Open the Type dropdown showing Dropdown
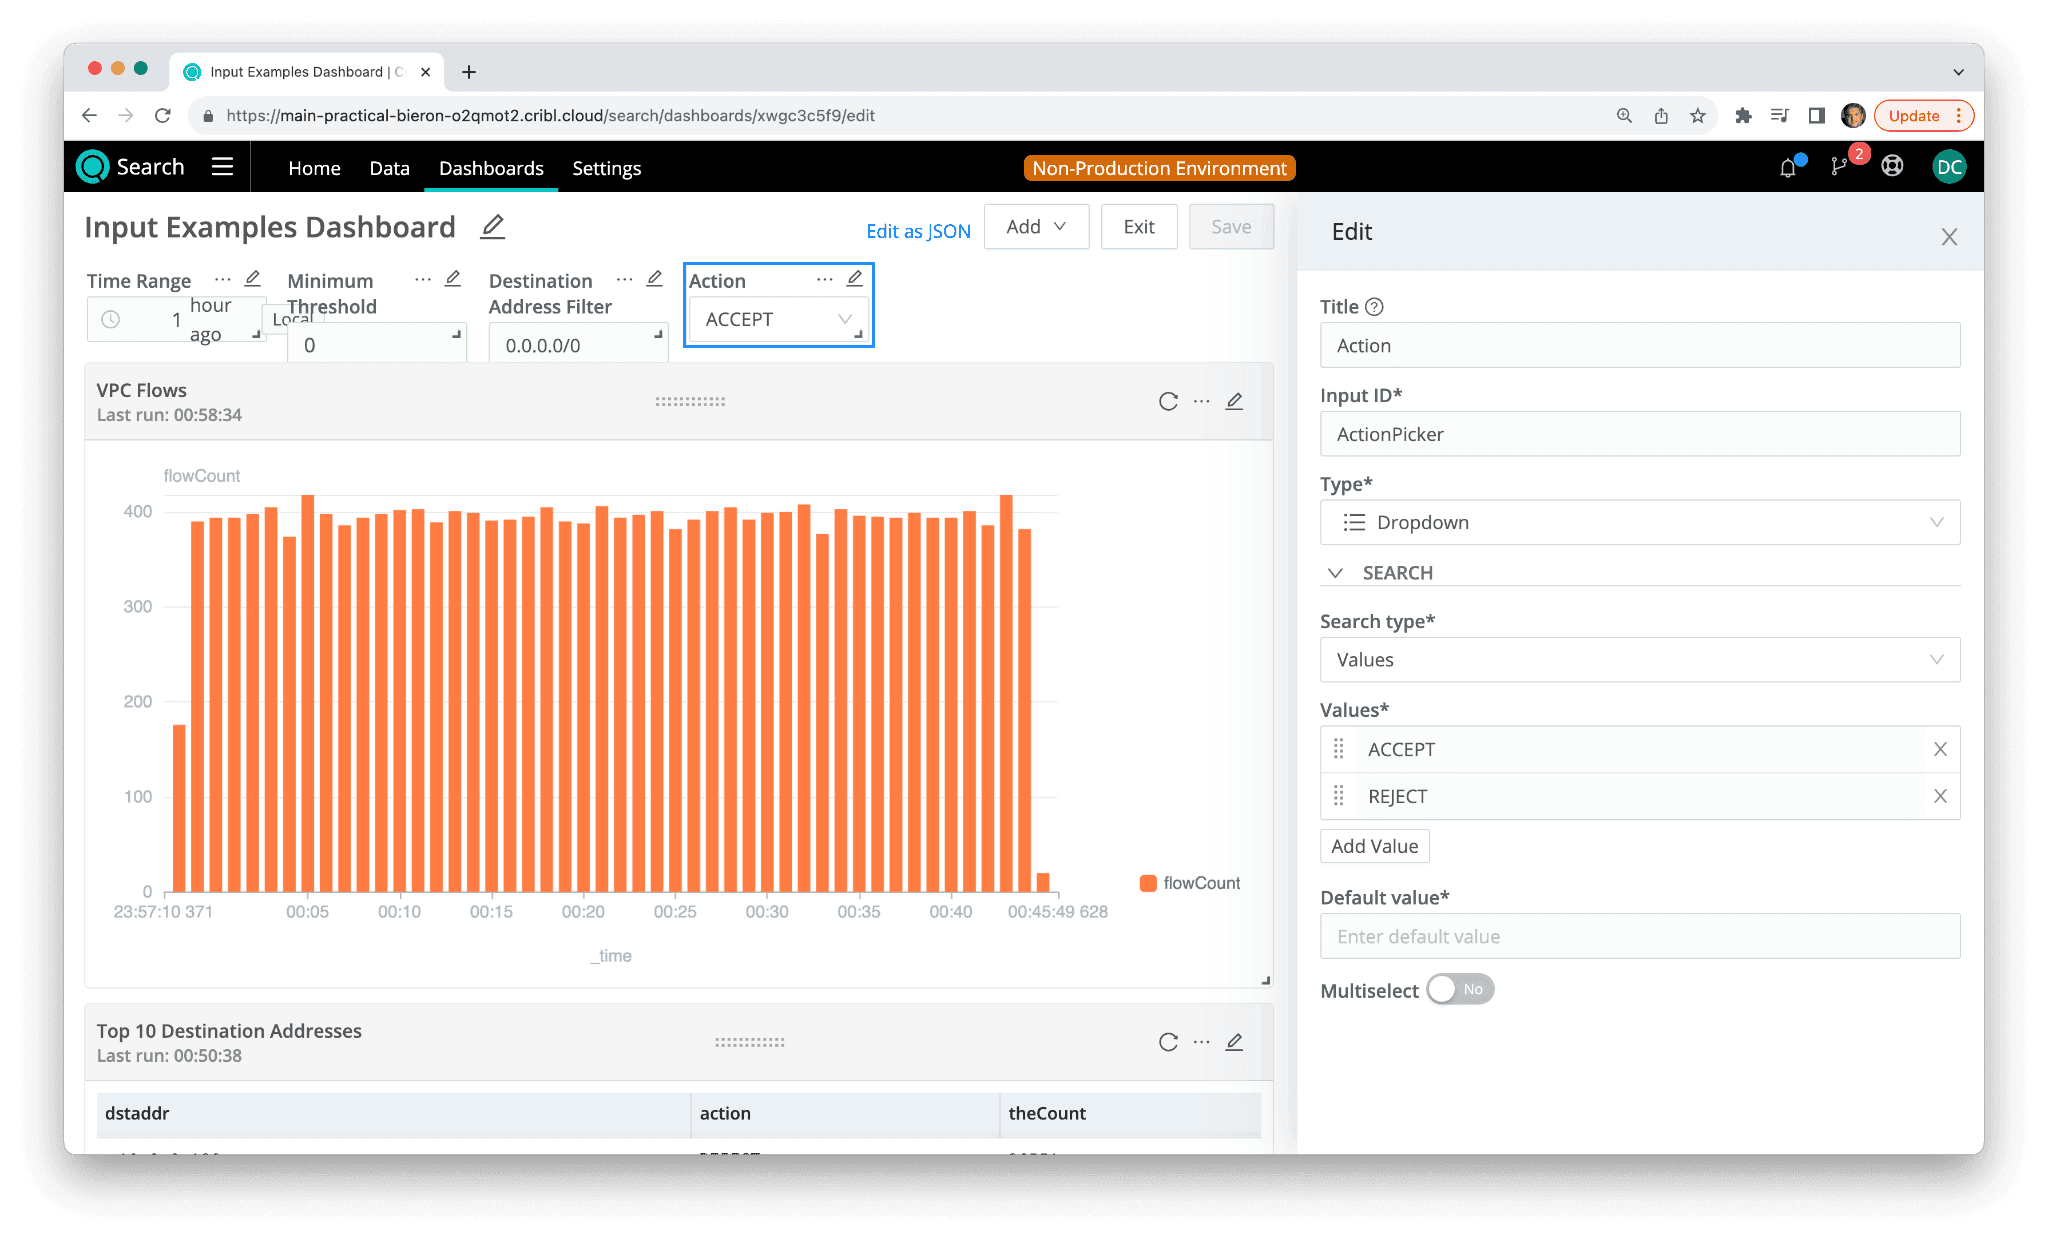Image resolution: width=2048 pixels, height=1239 pixels. 1639,522
